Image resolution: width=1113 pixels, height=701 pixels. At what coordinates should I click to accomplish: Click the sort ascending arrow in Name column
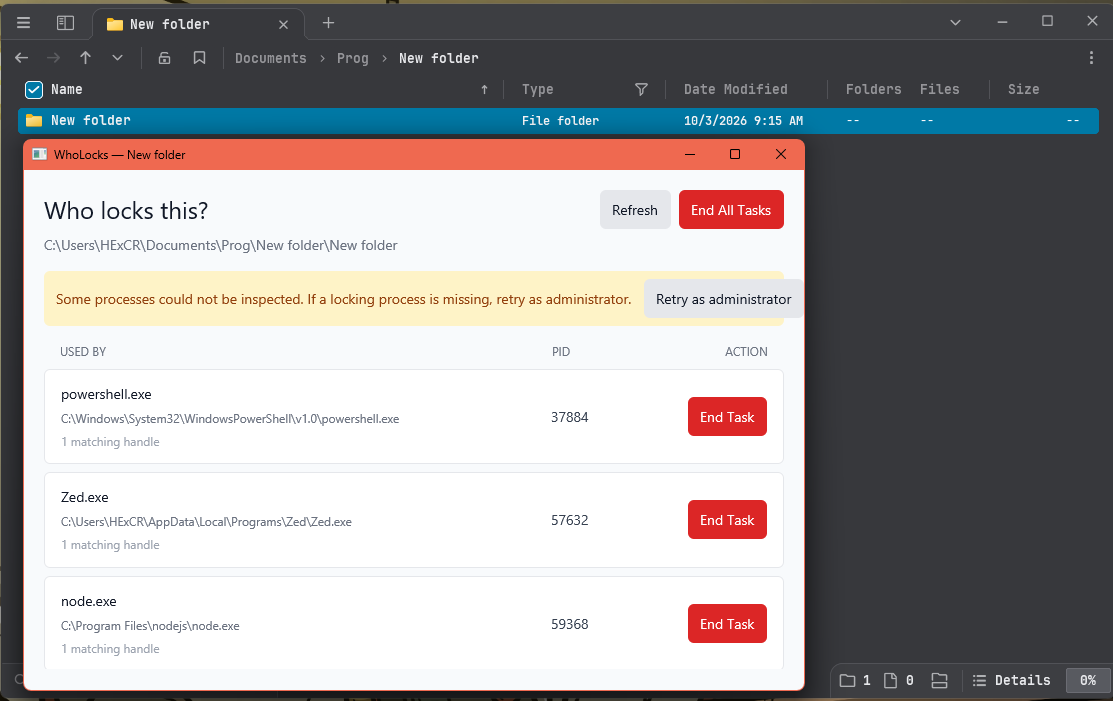(484, 89)
